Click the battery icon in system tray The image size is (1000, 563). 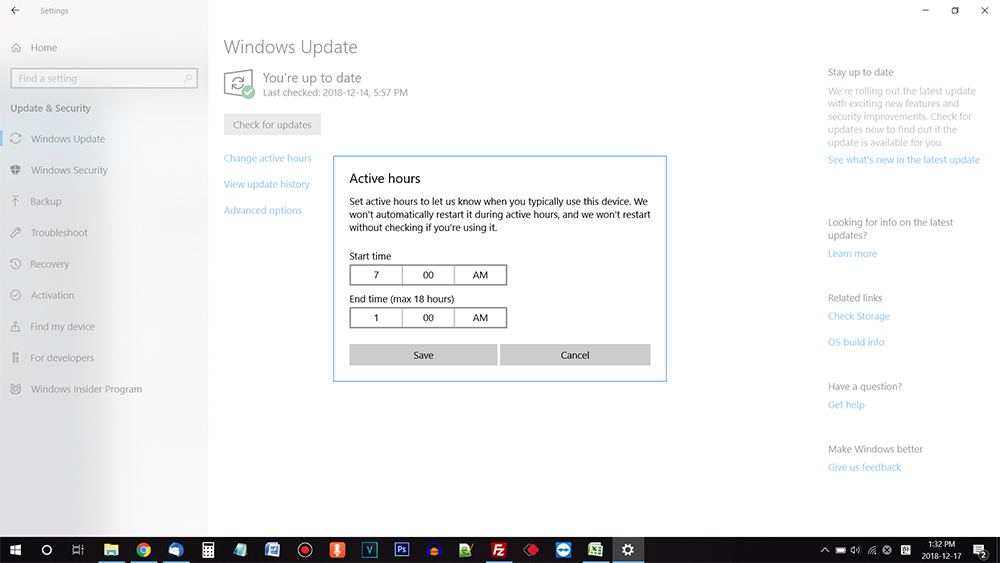(841, 550)
